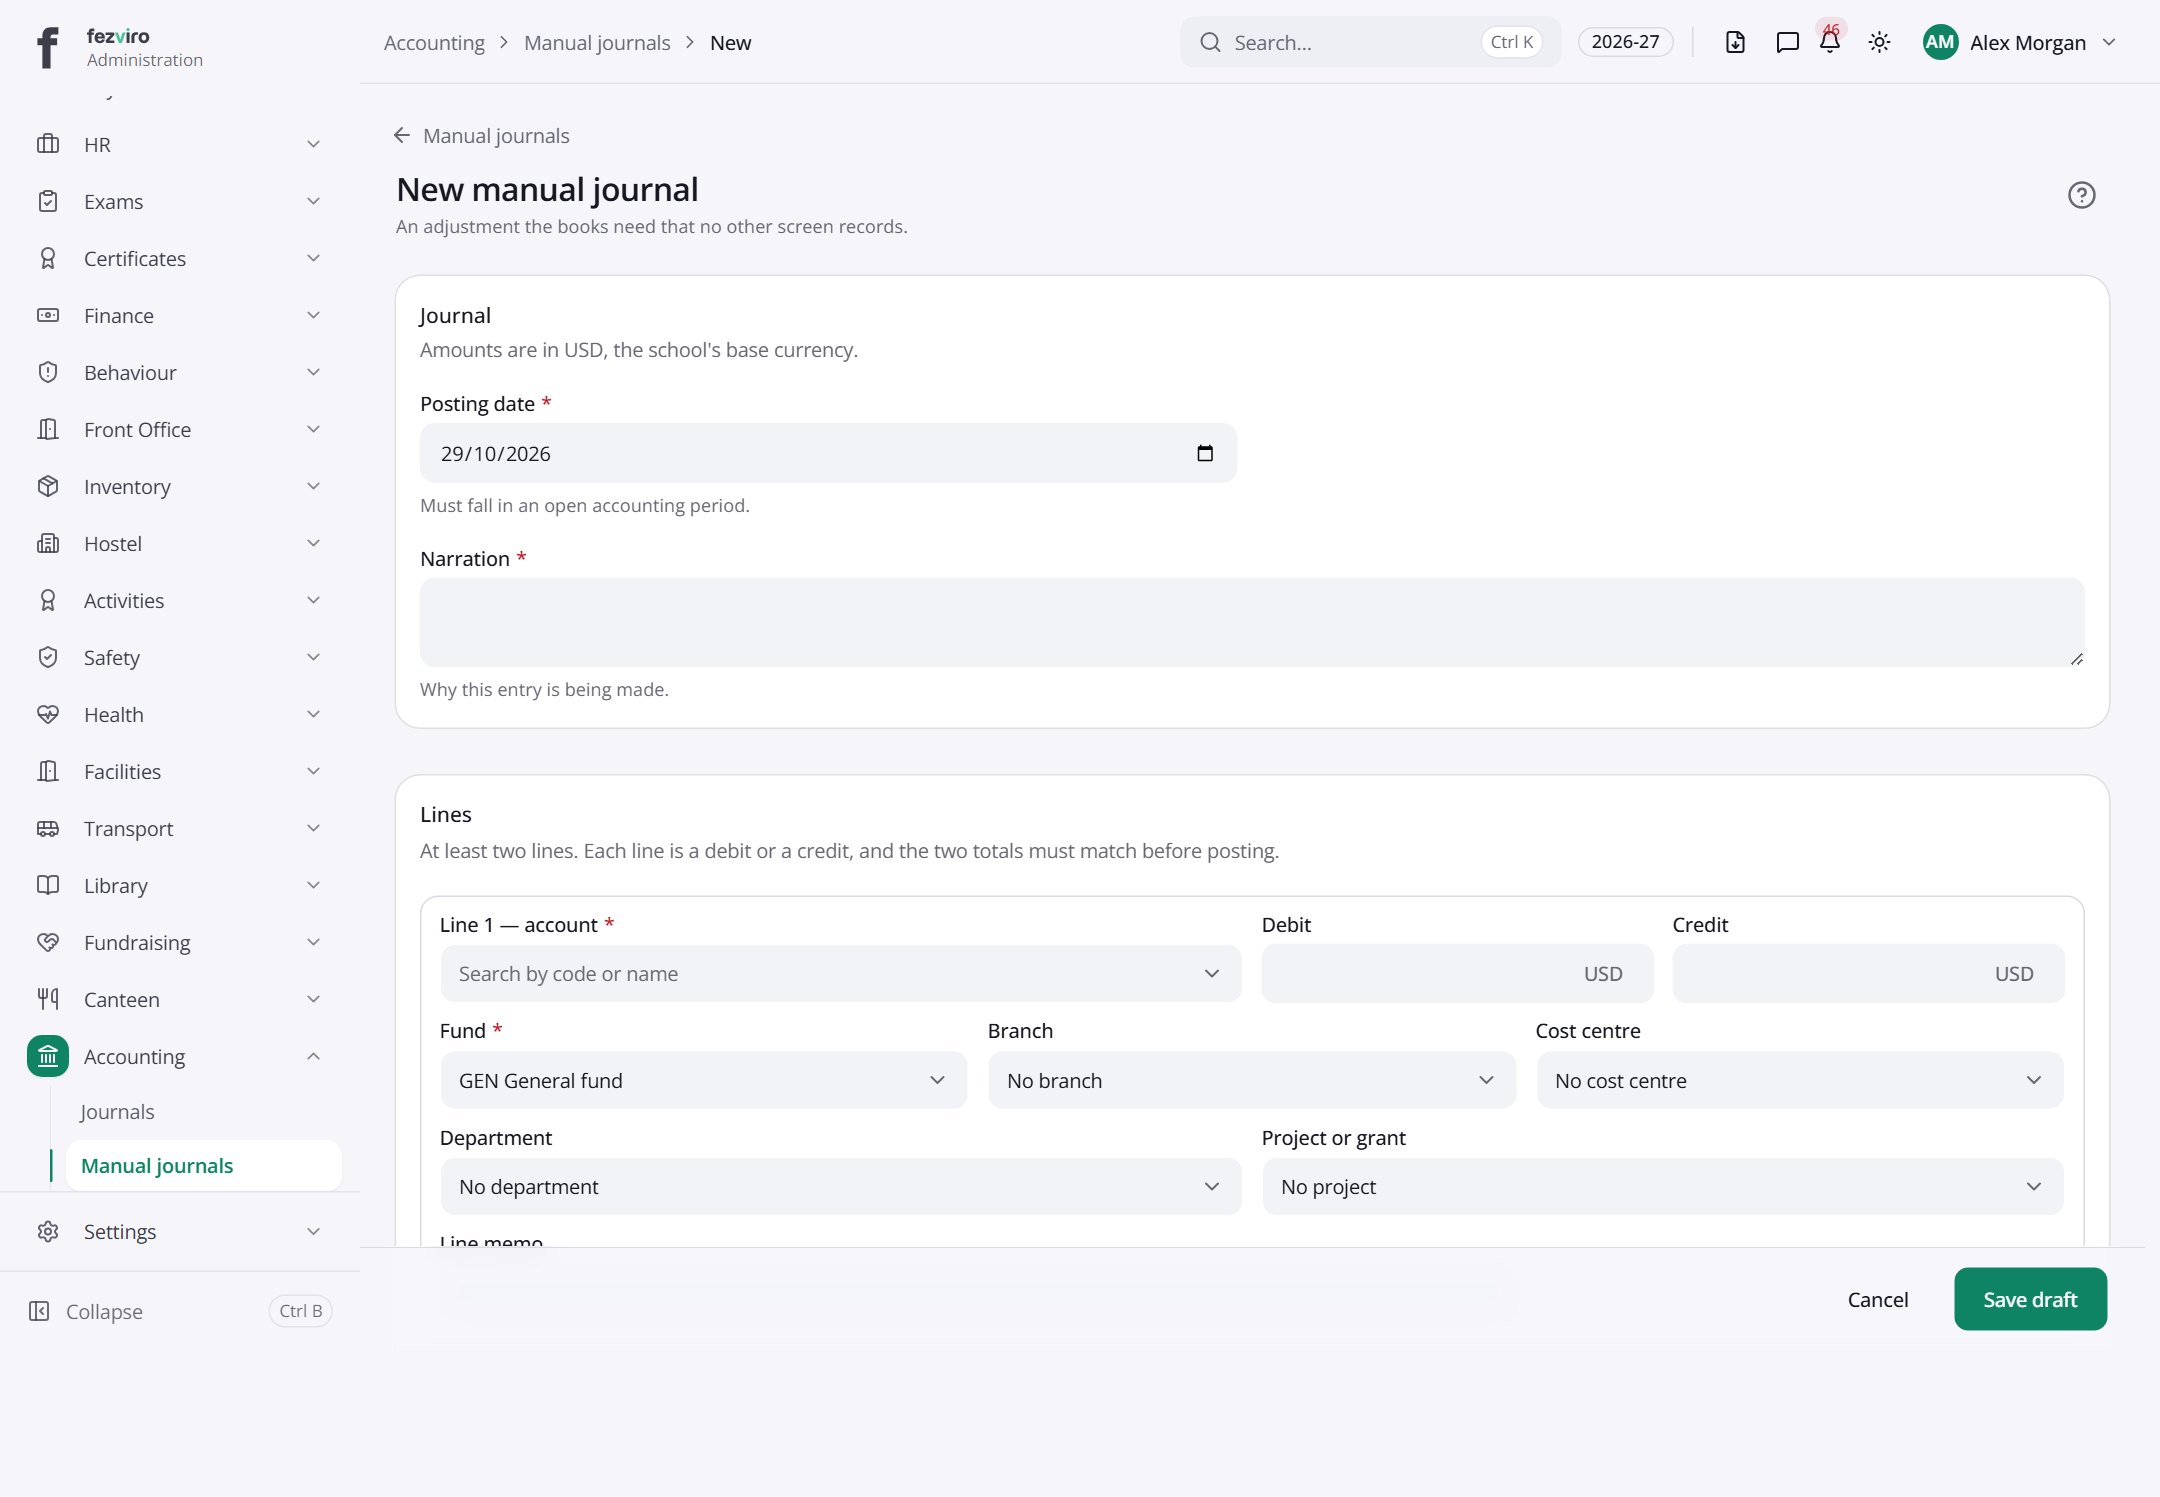Click the HR briefcase icon
The height and width of the screenshot is (1497, 2160).
[x=48, y=144]
